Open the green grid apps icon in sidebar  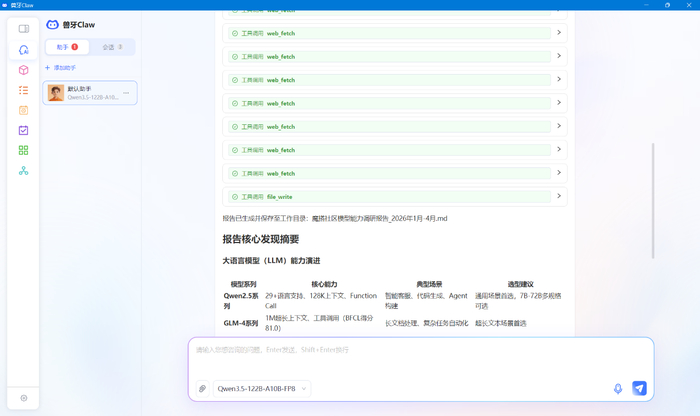coord(23,150)
